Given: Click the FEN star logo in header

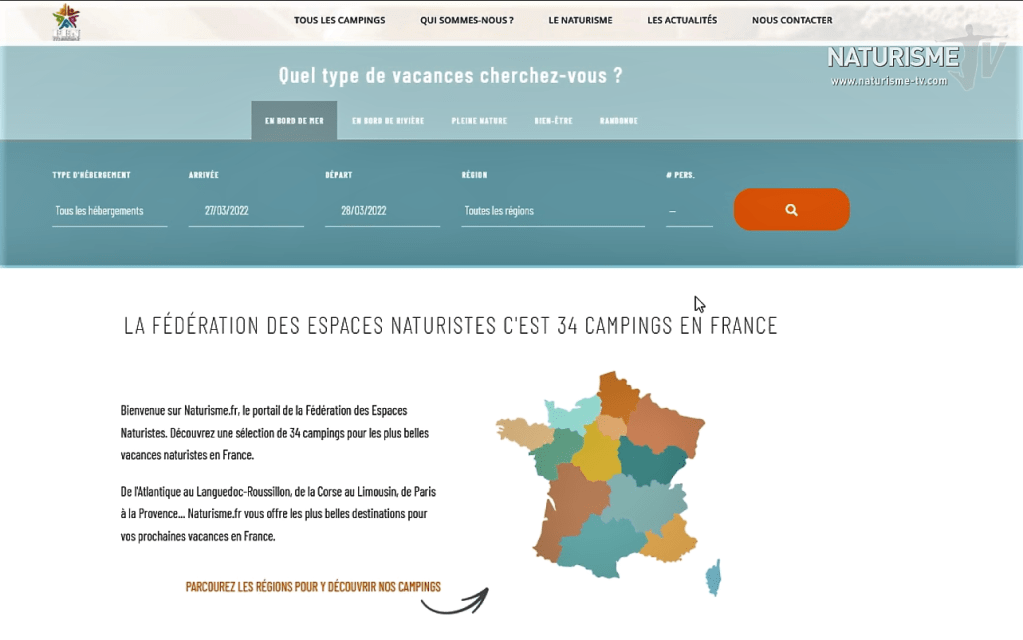Looking at the screenshot, I should [x=66, y=22].
